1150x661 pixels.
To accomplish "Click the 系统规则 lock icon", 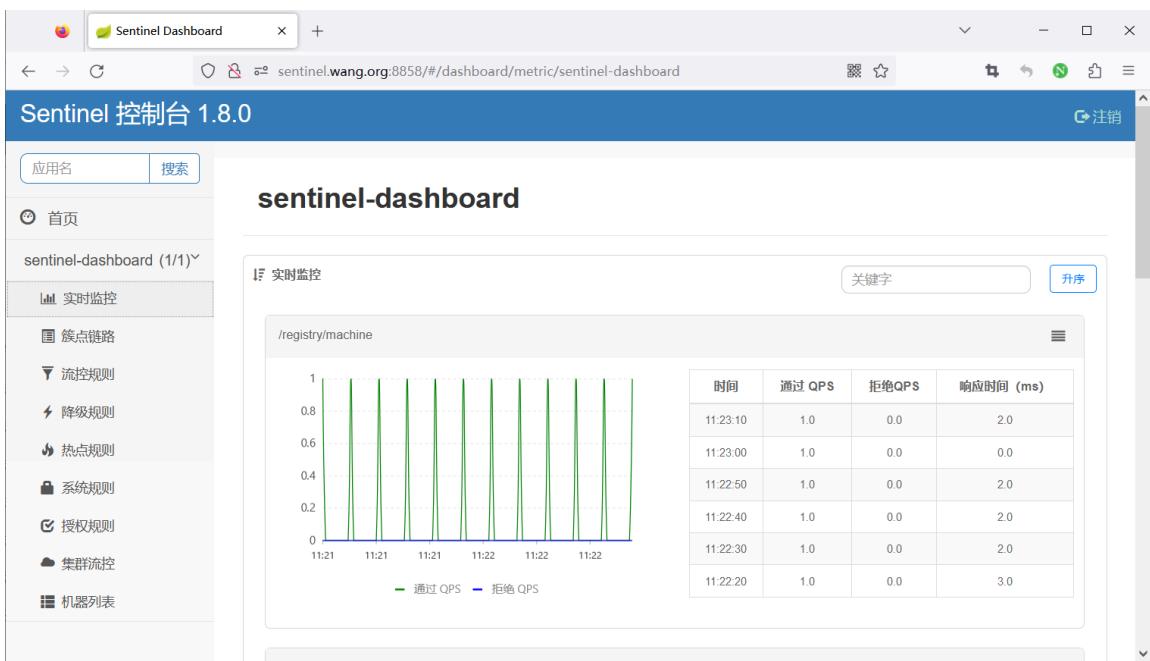I will [48, 487].
